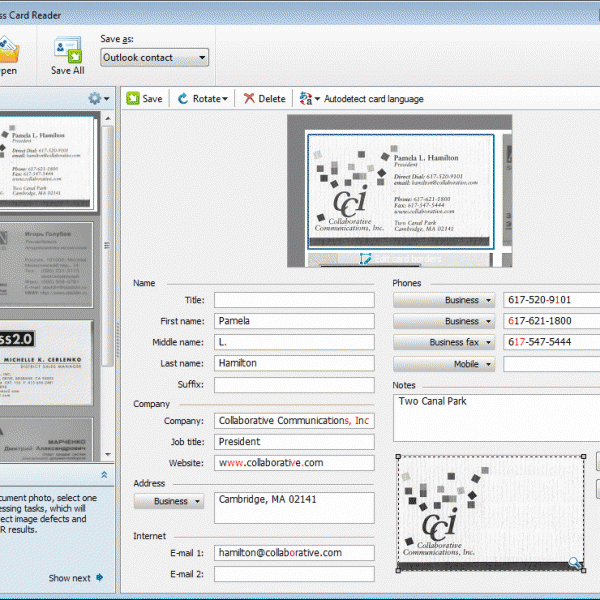Click the magnifier icon on logo preview
600x600 pixels.
(x=575, y=562)
